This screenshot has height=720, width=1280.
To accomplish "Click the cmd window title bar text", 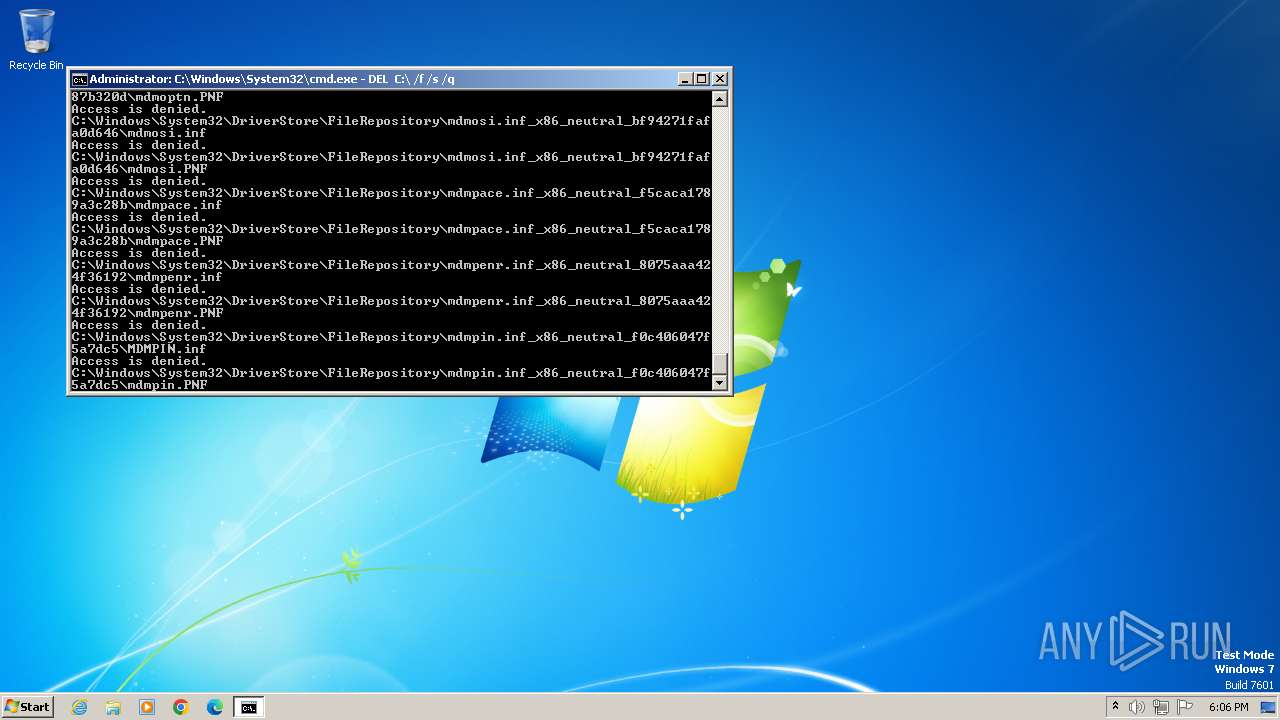I will 272,79.
